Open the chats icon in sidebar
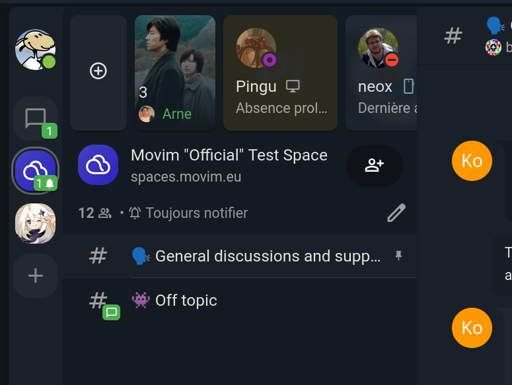 [x=35, y=119]
